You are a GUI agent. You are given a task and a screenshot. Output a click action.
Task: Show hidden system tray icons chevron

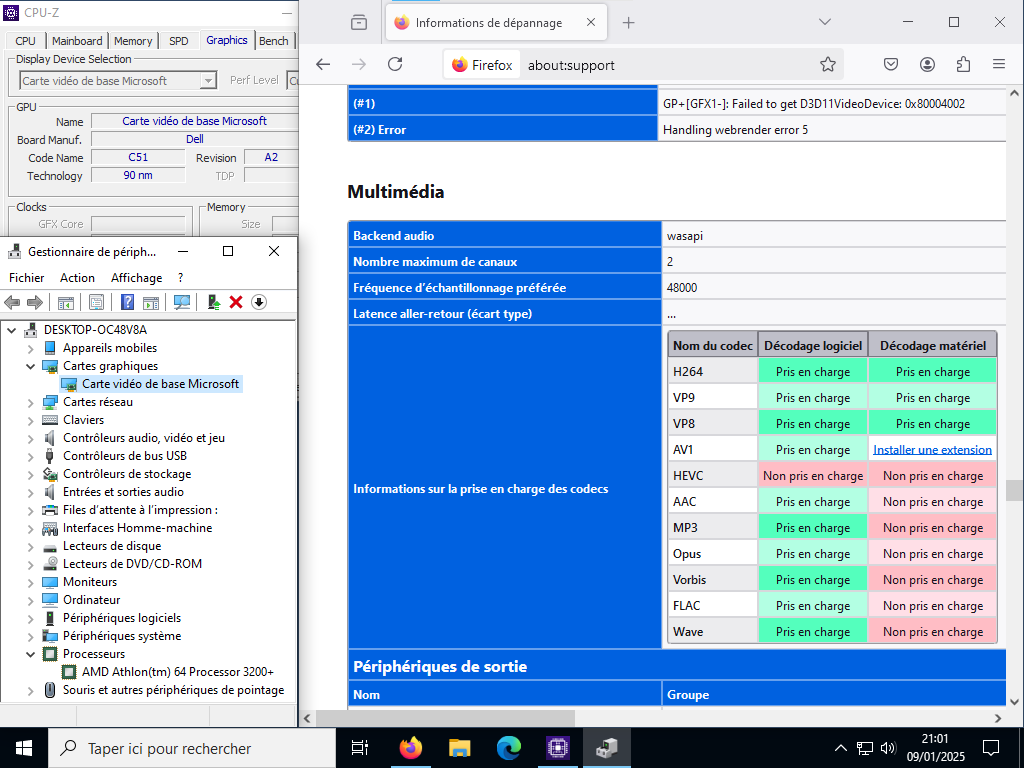click(x=840, y=748)
